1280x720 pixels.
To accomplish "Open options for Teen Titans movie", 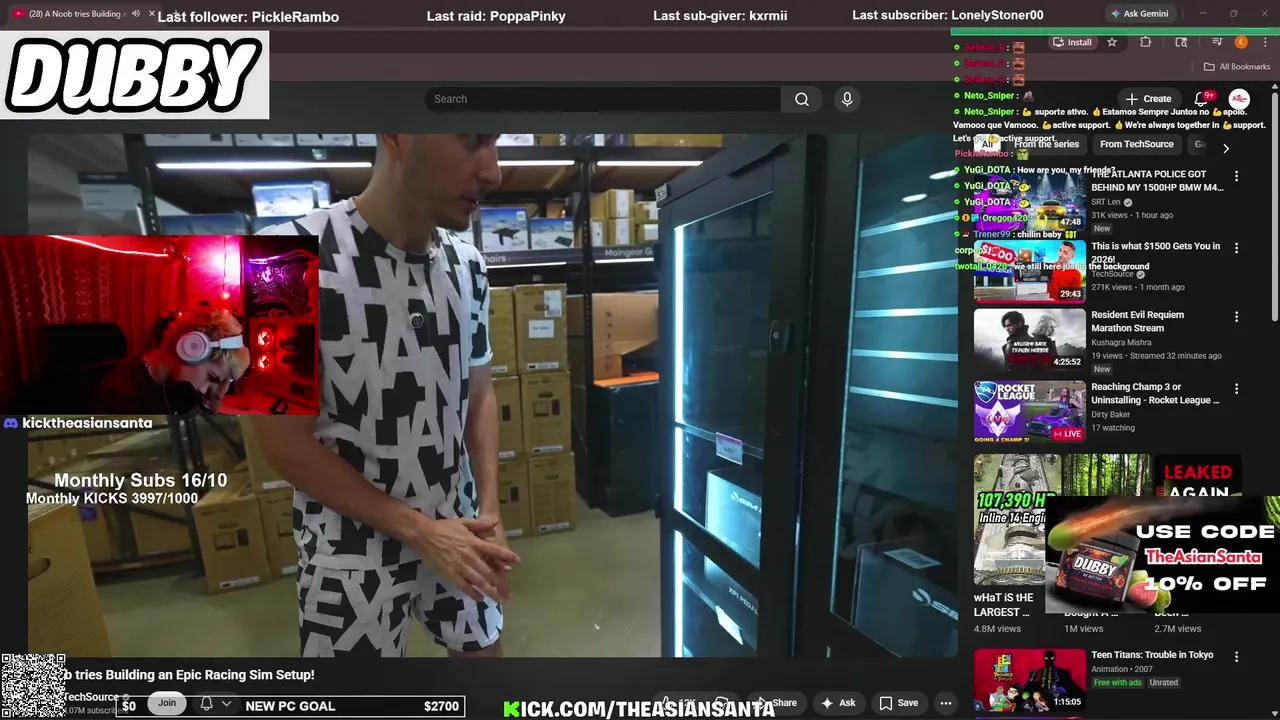I will click(x=1236, y=657).
